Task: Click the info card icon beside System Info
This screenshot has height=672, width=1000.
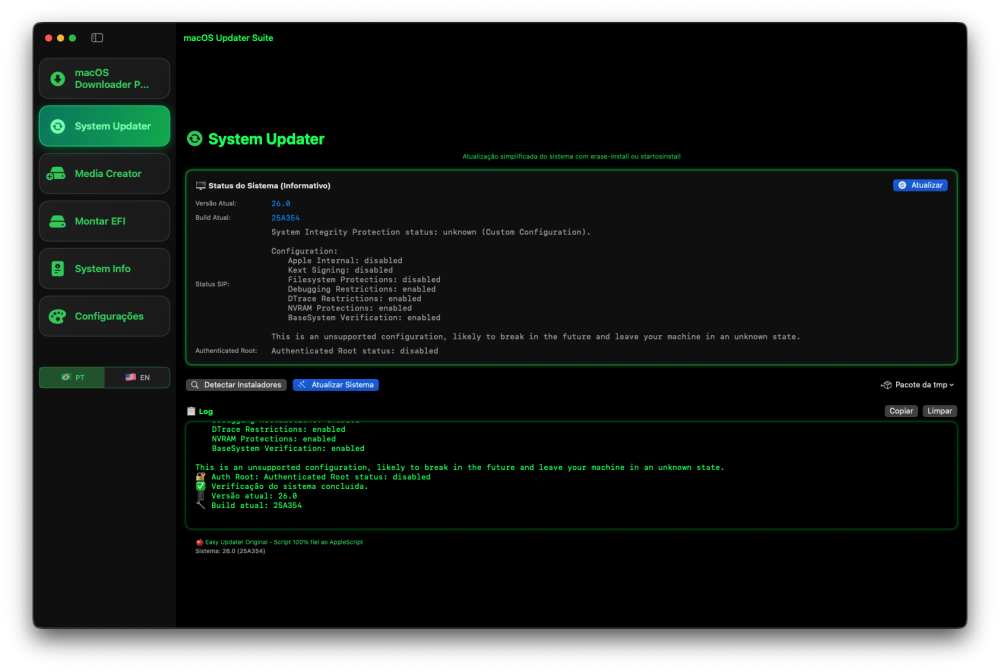Action: click(x=57, y=268)
